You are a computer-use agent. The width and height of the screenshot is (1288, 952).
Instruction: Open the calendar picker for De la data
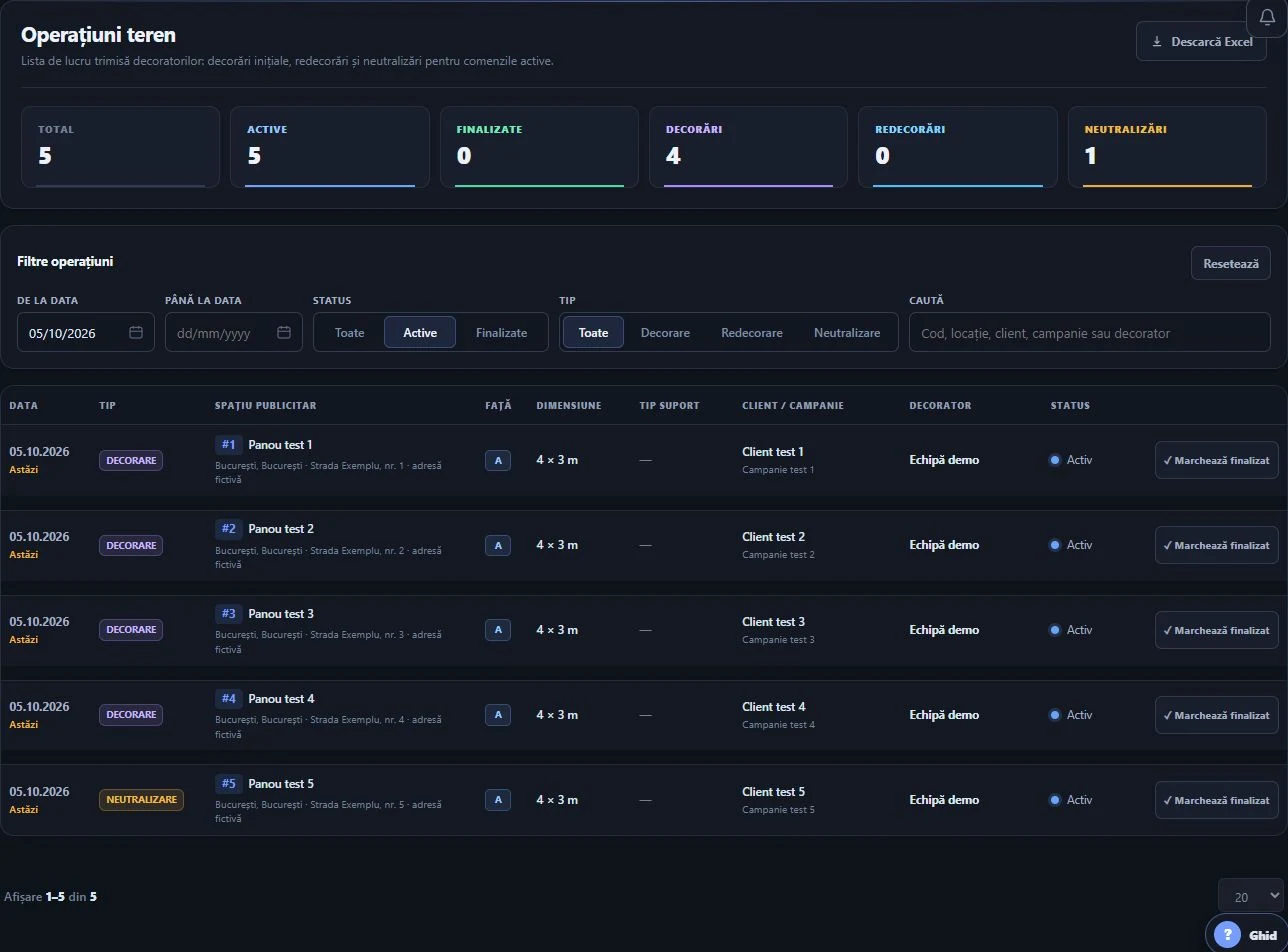point(136,332)
